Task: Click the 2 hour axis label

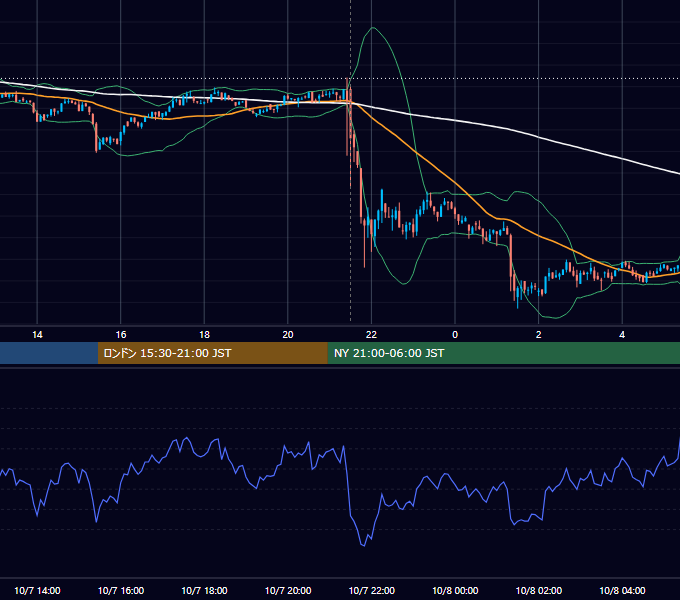Action: point(539,335)
